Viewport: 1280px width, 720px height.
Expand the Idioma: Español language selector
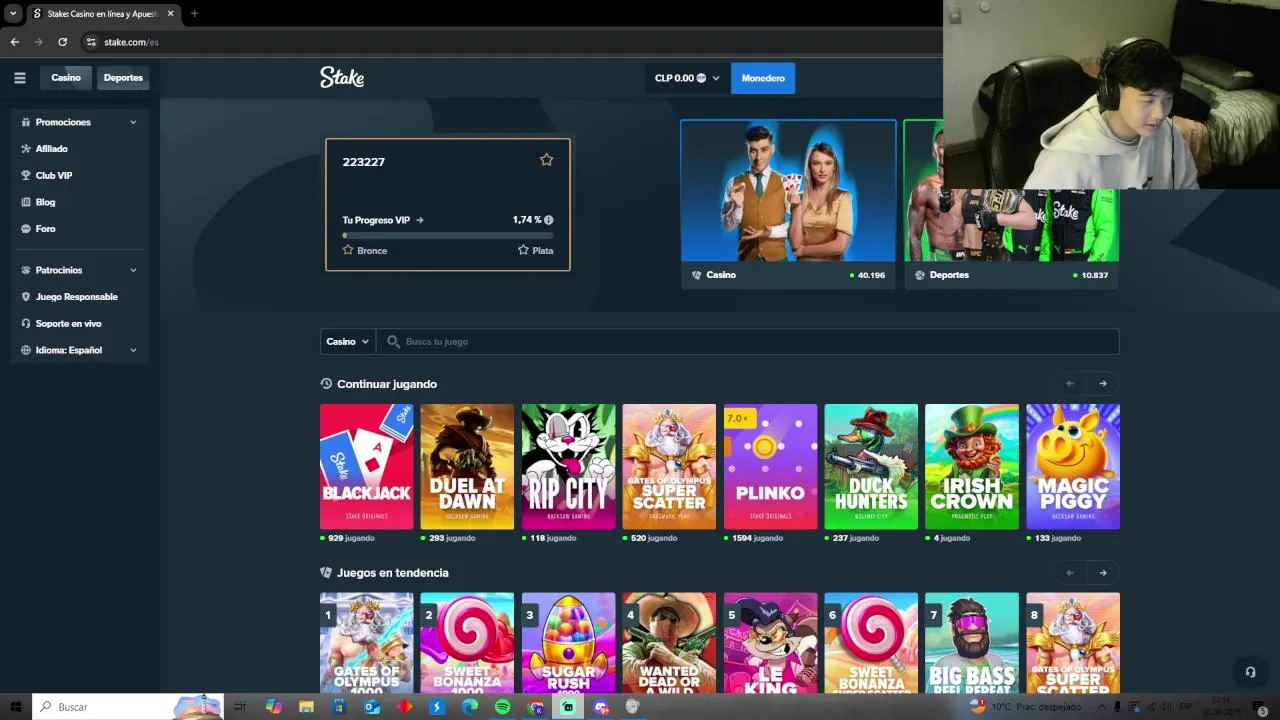(x=79, y=351)
